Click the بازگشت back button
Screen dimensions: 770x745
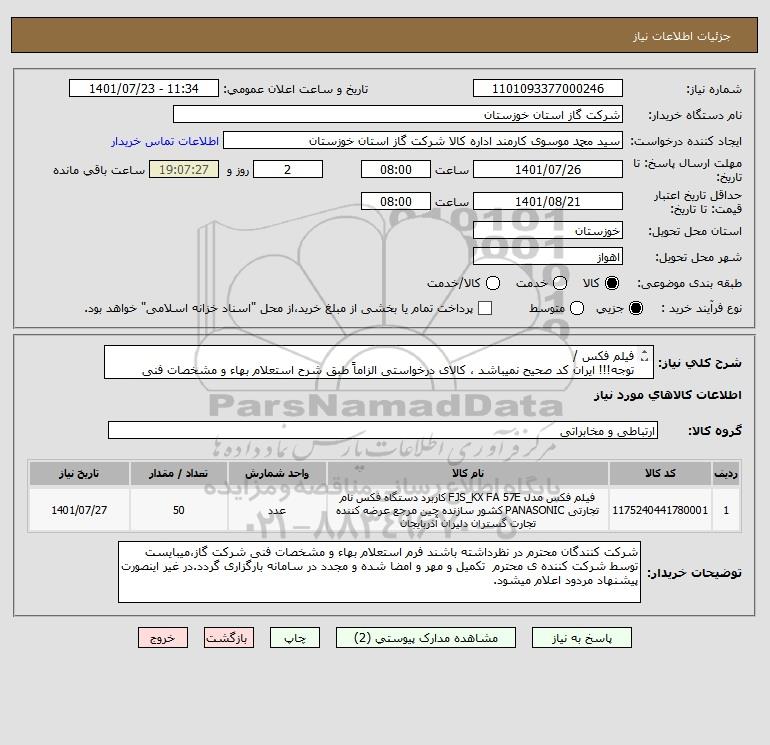pyautogui.click(x=229, y=638)
